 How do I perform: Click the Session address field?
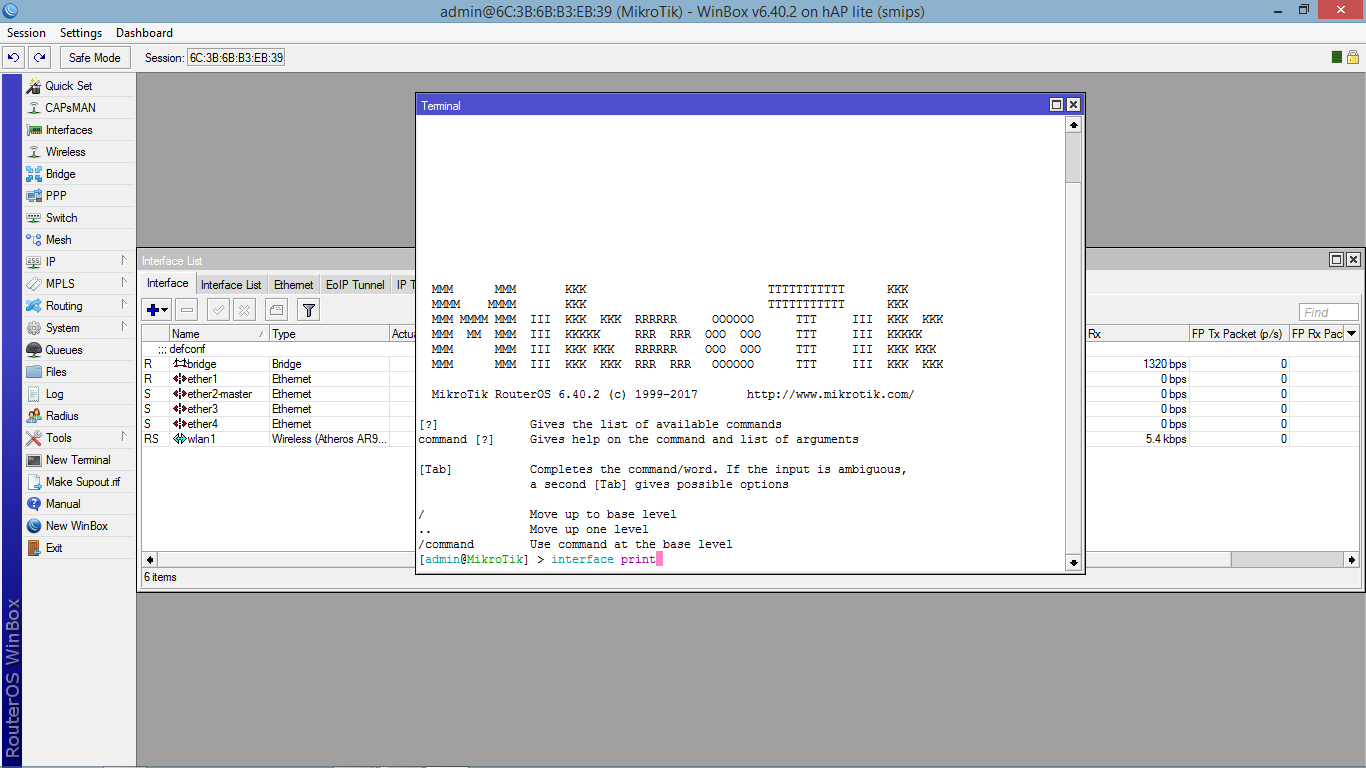[236, 58]
